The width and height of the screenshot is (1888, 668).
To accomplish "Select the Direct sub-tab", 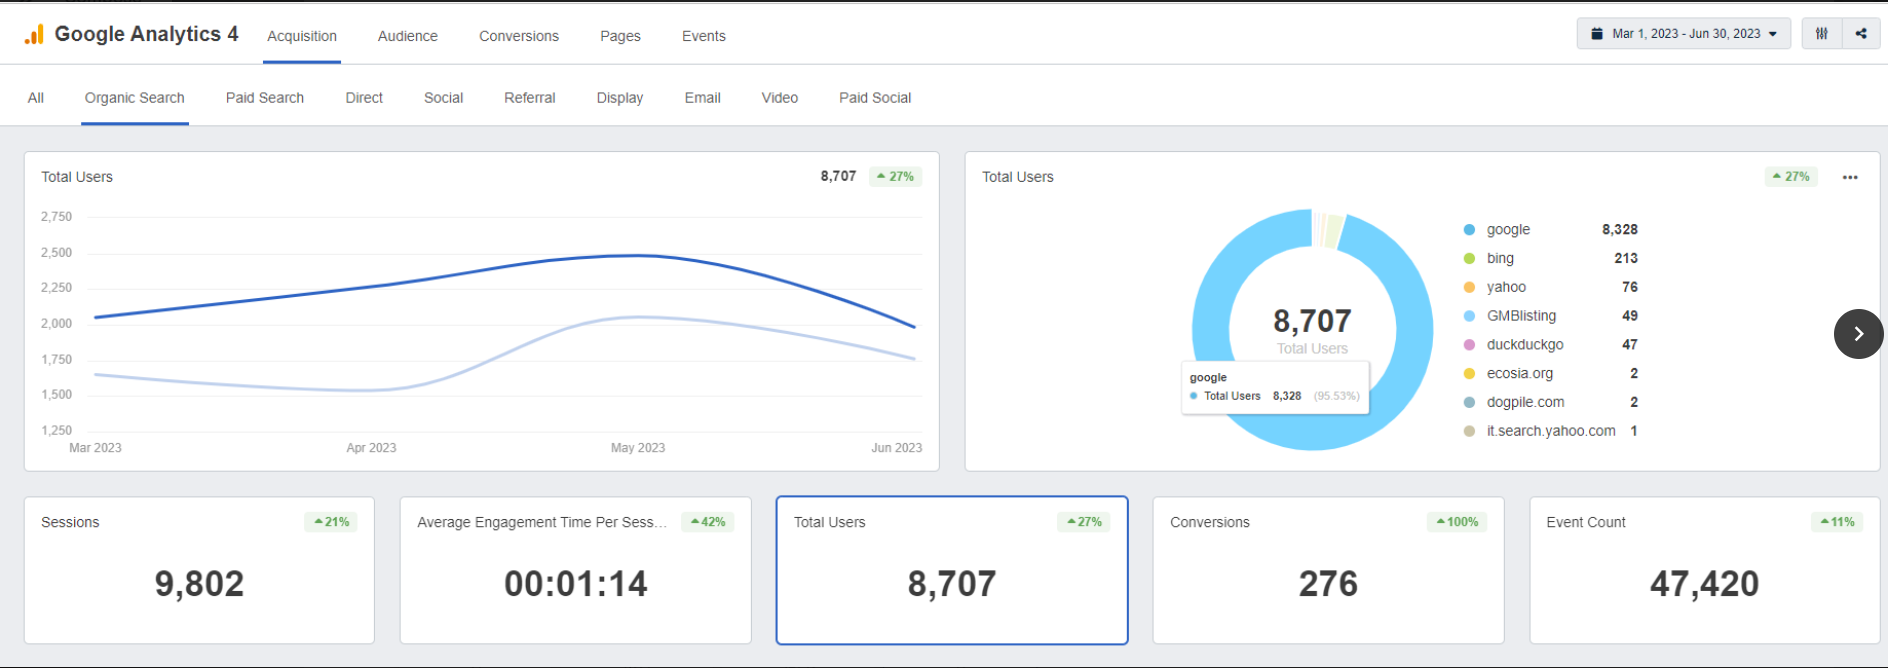I will click(x=364, y=98).
